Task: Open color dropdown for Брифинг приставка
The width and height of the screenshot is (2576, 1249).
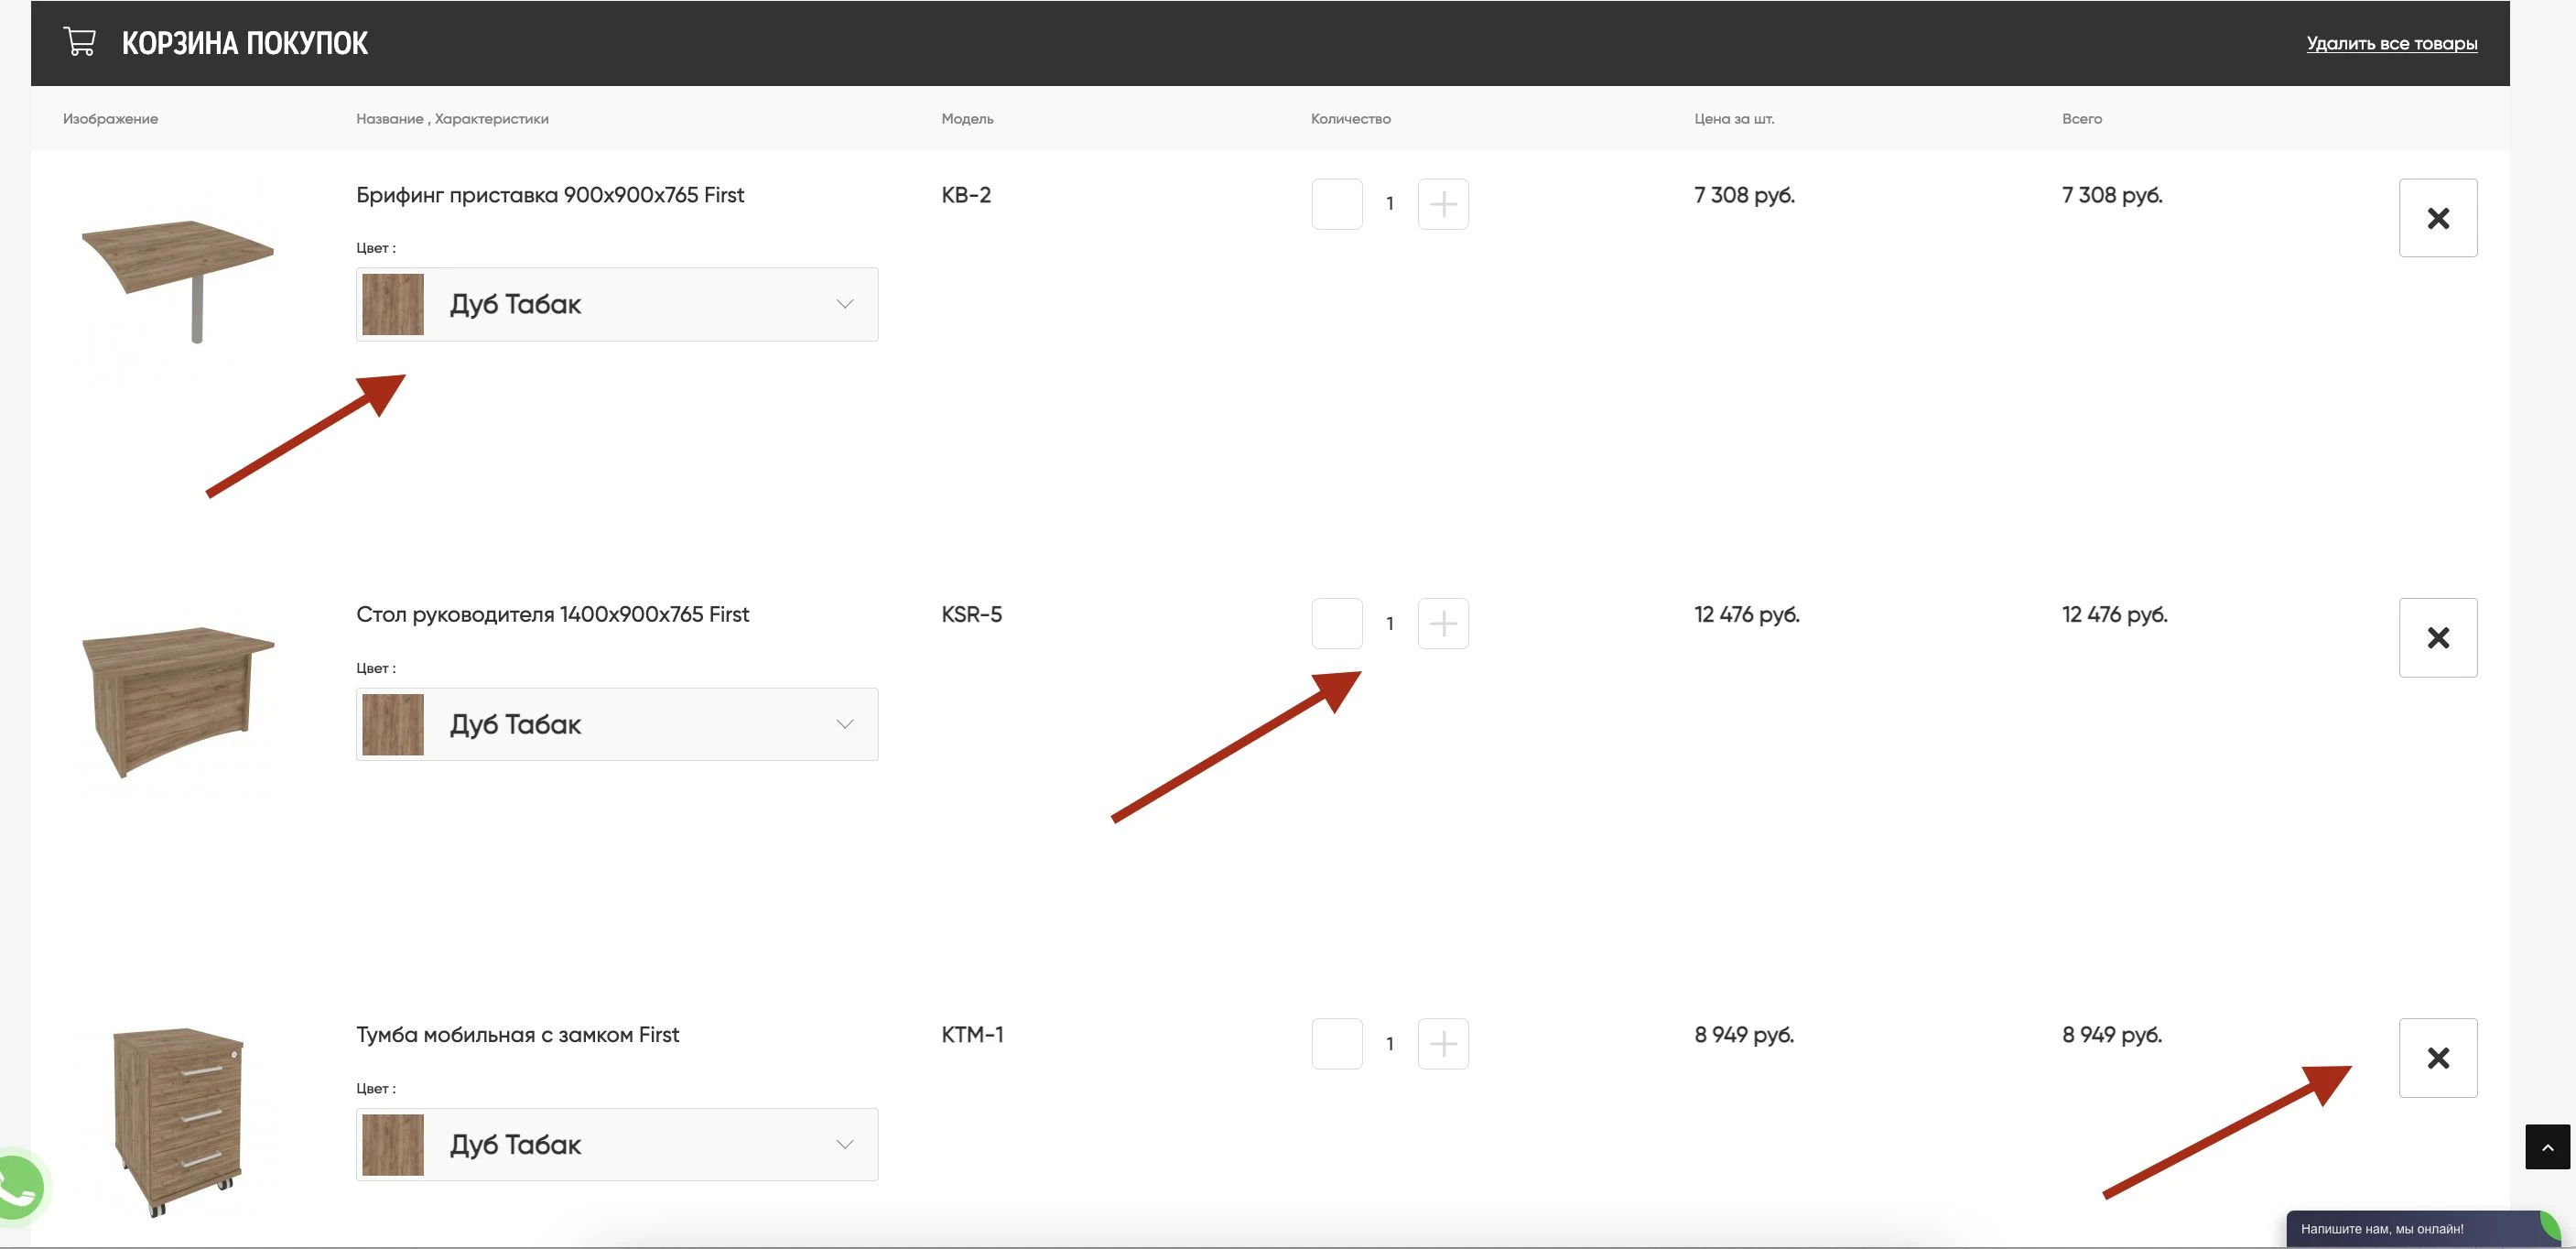Action: coord(617,304)
